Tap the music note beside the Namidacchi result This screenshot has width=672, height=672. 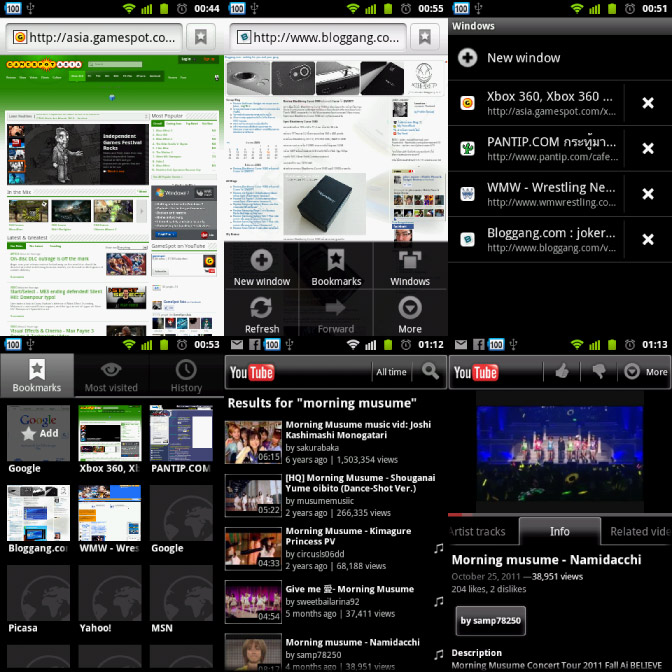click(x=438, y=654)
